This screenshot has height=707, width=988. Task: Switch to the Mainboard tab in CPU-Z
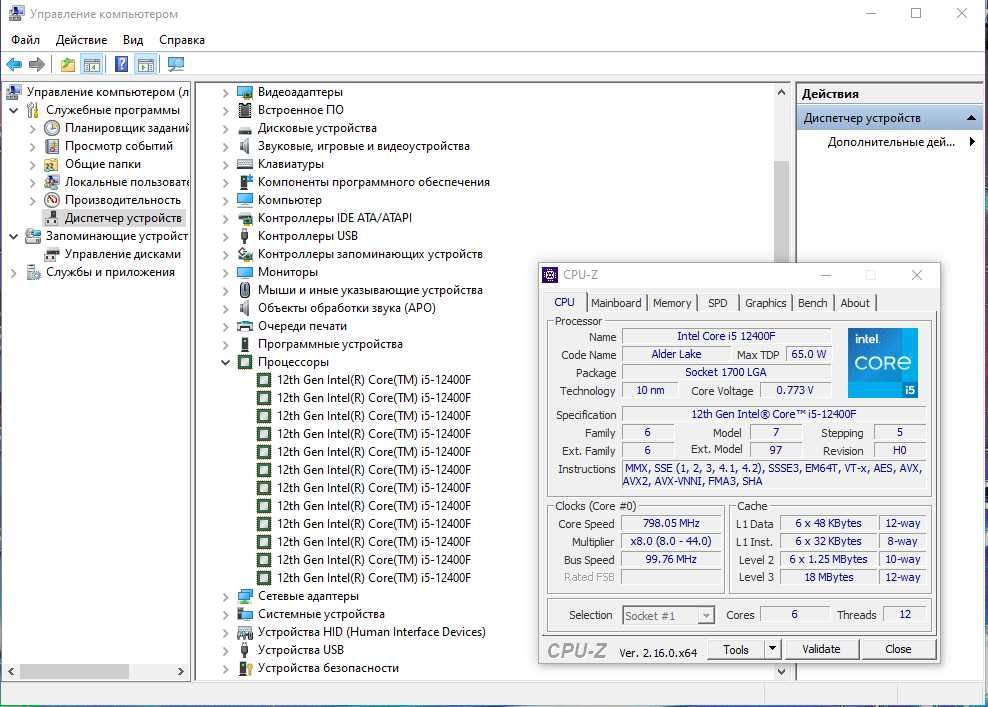(616, 303)
